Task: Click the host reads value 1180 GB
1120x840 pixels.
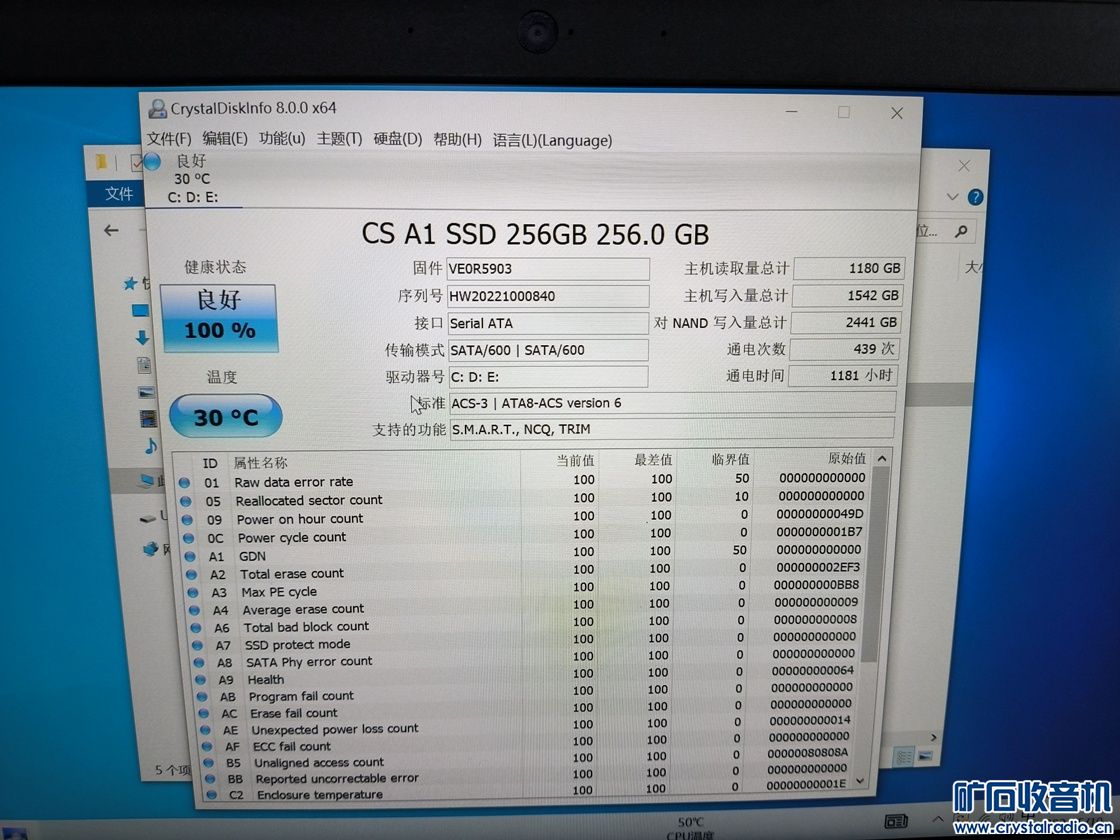Action: [849, 269]
